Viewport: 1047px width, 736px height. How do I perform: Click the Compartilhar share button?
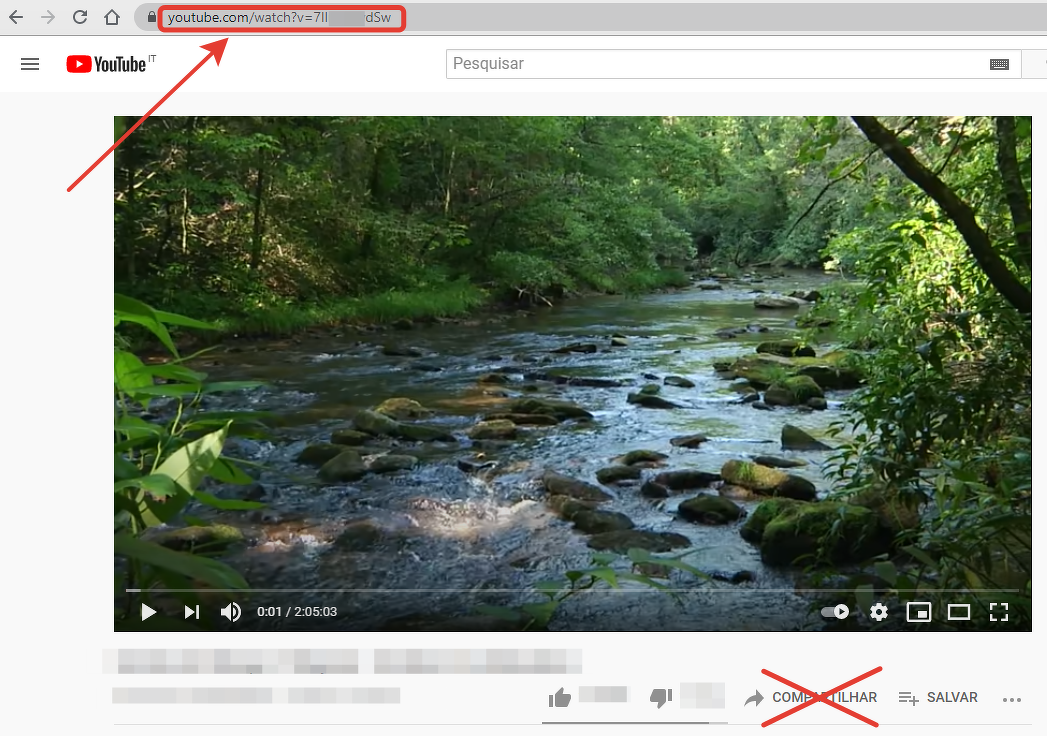811,698
